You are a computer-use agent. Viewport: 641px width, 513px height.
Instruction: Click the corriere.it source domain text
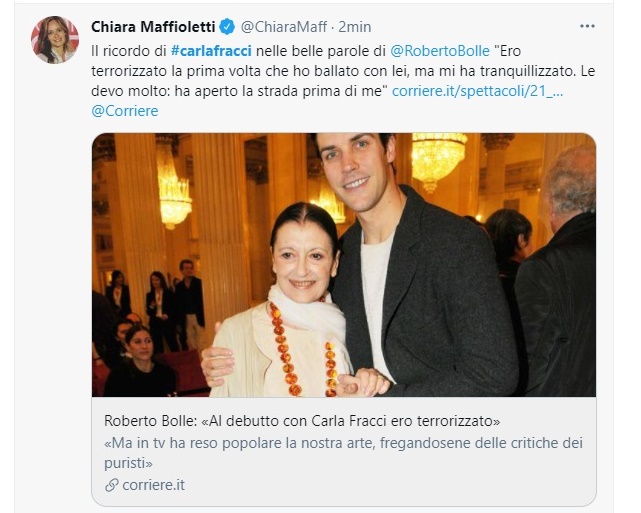pyautogui.click(x=153, y=485)
